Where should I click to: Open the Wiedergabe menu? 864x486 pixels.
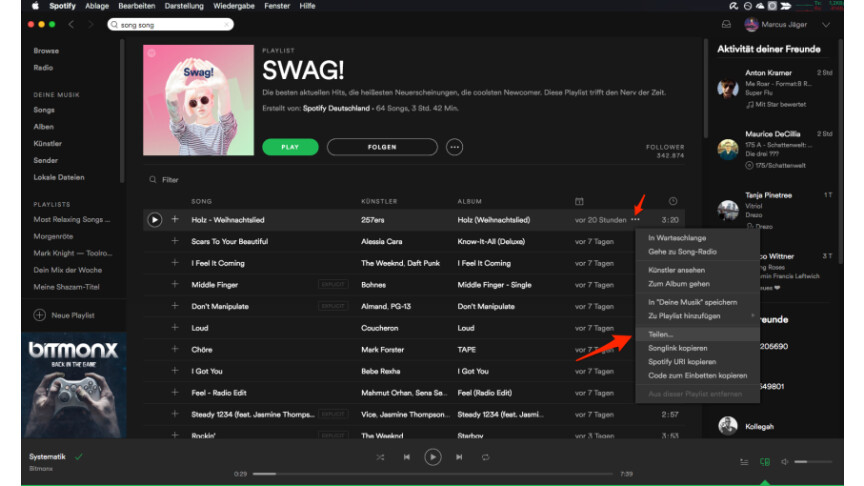tap(234, 6)
